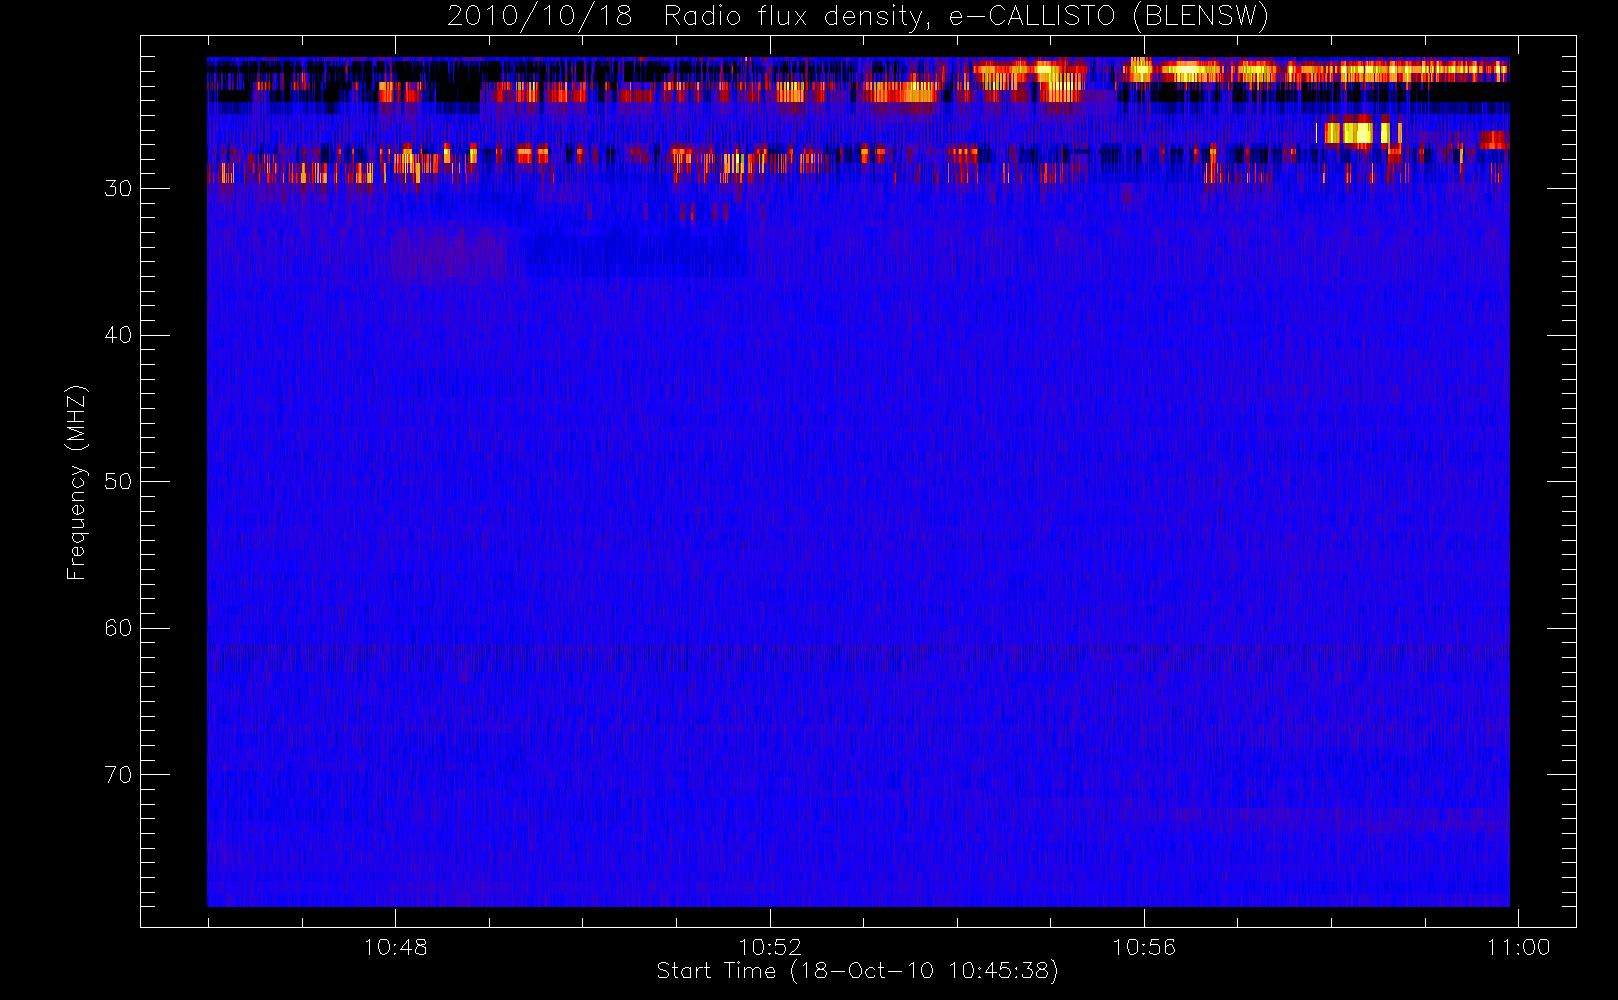1618x1000 pixels.
Task: Click the 10:52 time tick label
Action: click(x=770, y=947)
